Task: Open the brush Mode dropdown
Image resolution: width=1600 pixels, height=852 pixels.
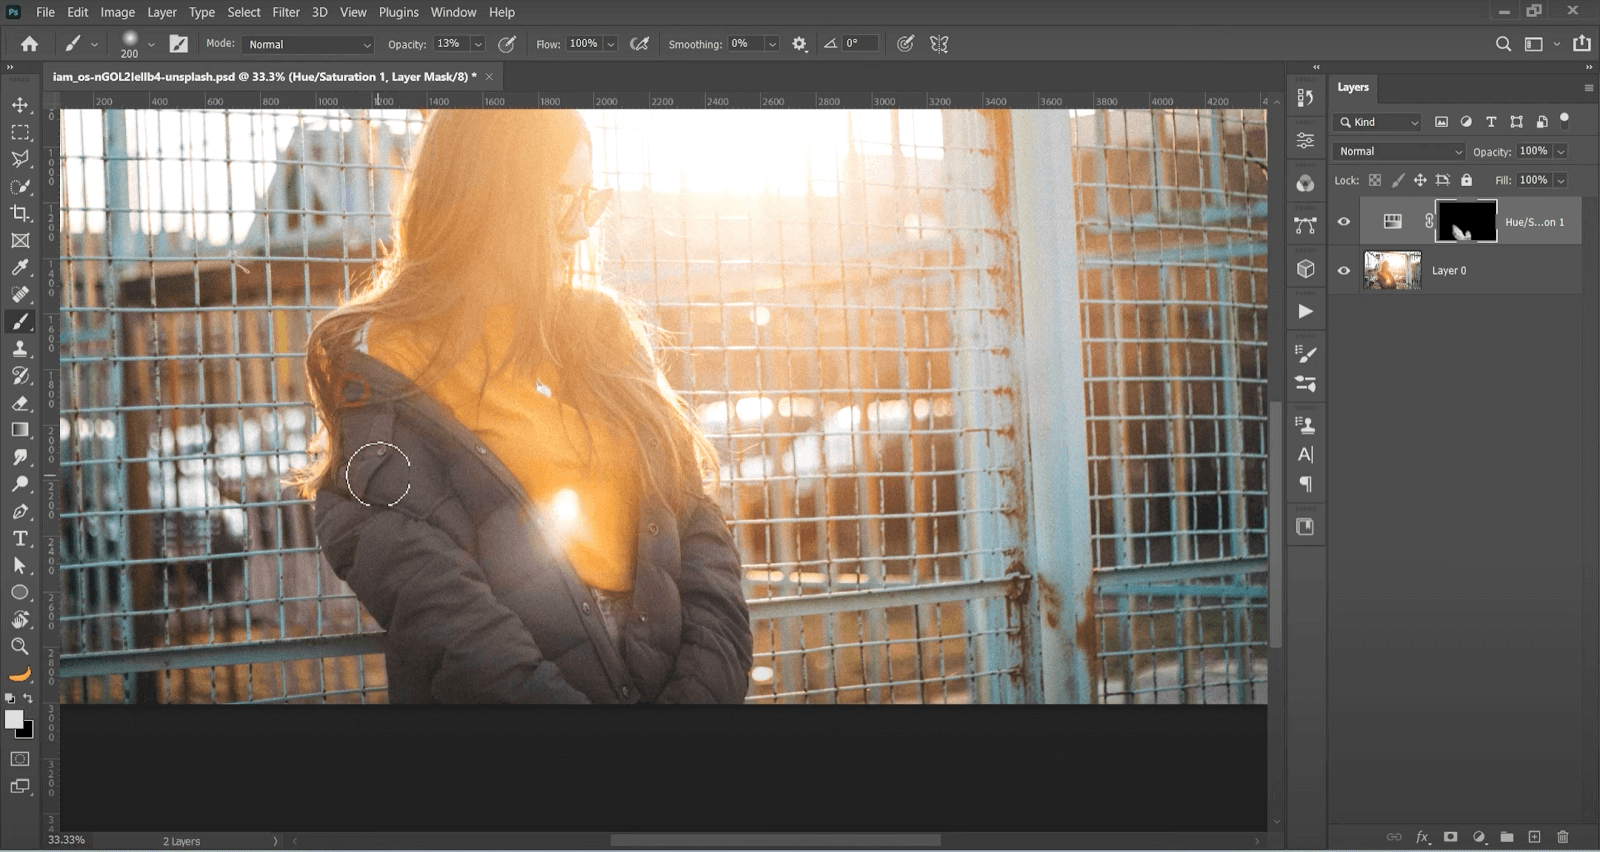Action: (308, 44)
